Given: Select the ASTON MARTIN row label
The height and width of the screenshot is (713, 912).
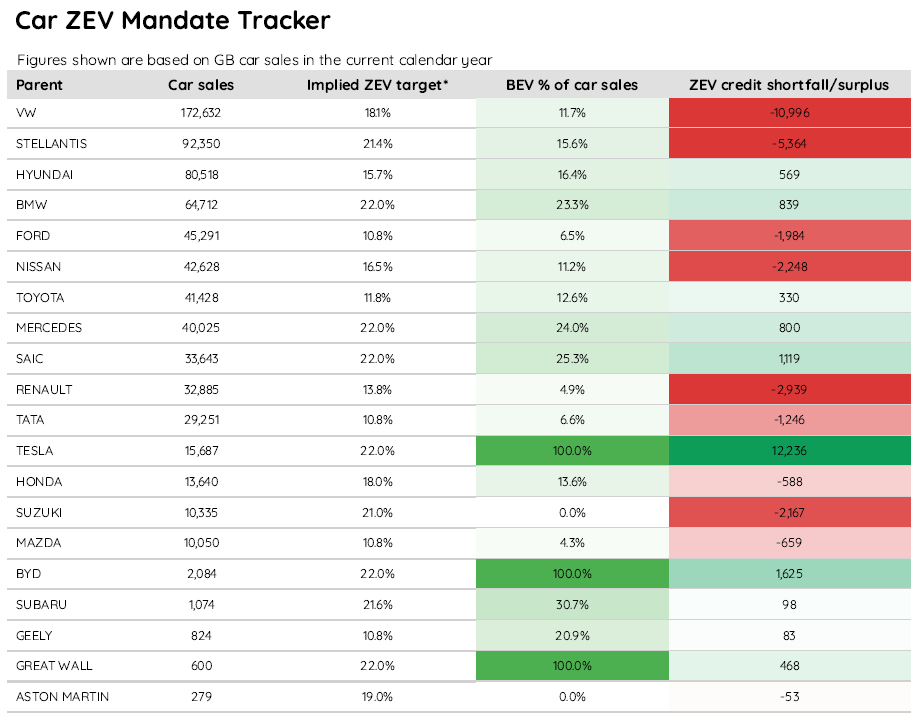Looking at the screenshot, I should pyautogui.click(x=62, y=697).
